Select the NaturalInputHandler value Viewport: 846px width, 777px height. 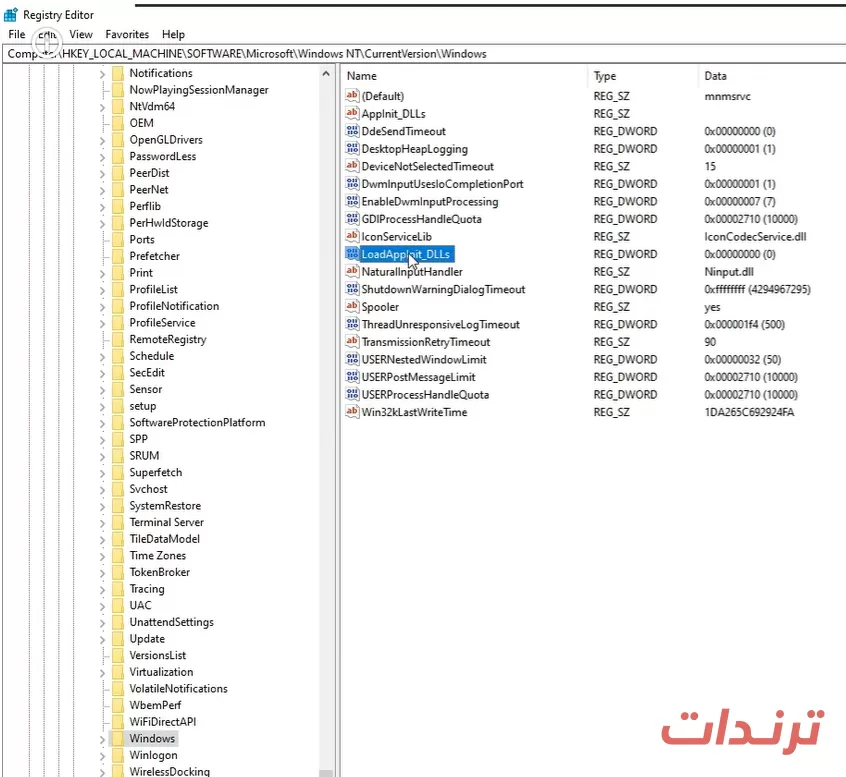coord(412,271)
